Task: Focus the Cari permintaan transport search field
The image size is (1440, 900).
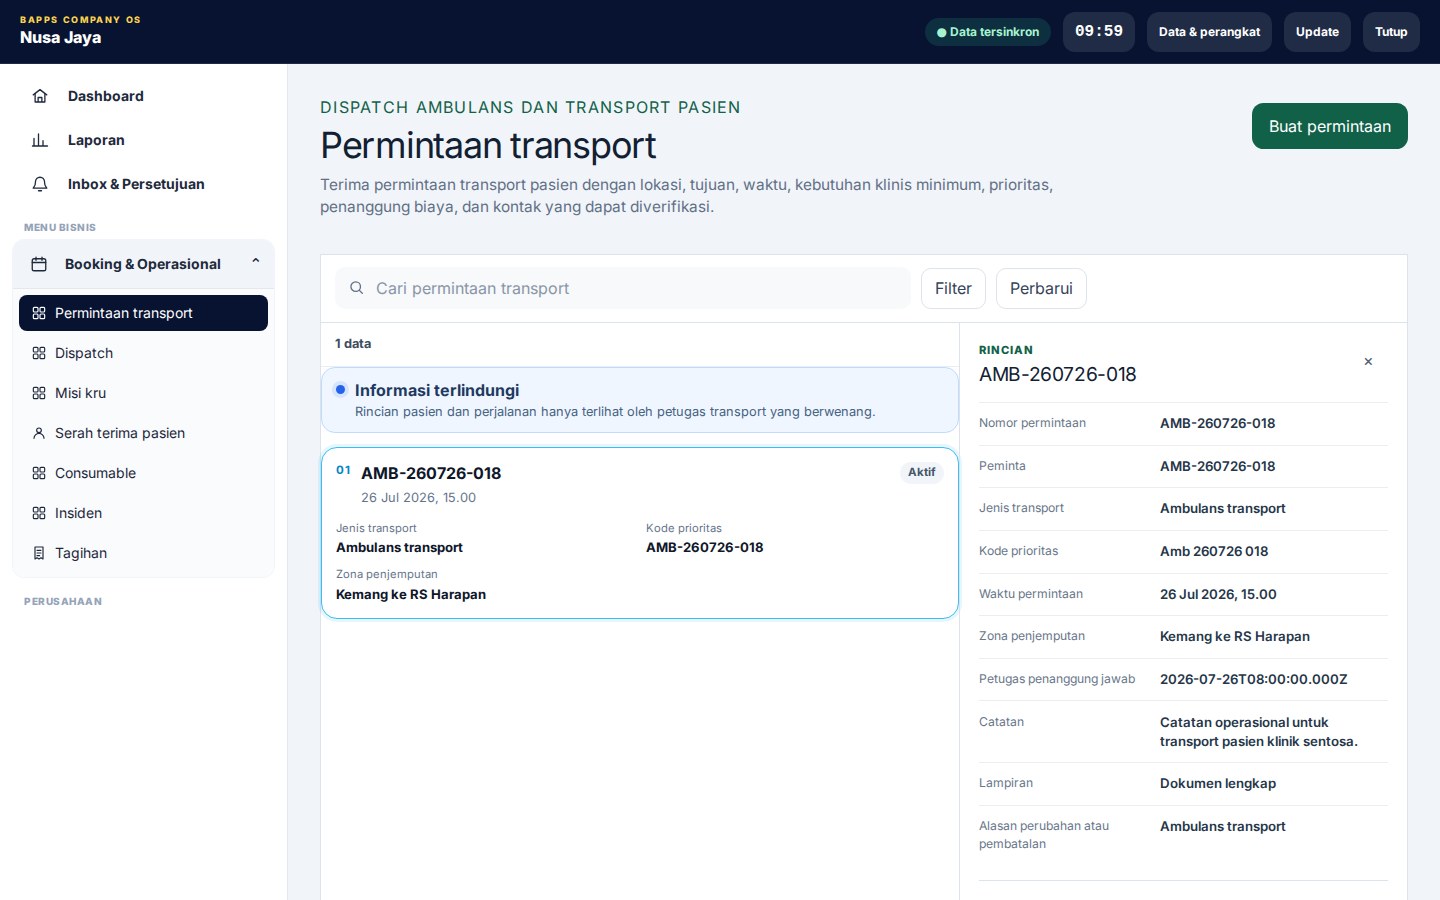Action: click(623, 288)
